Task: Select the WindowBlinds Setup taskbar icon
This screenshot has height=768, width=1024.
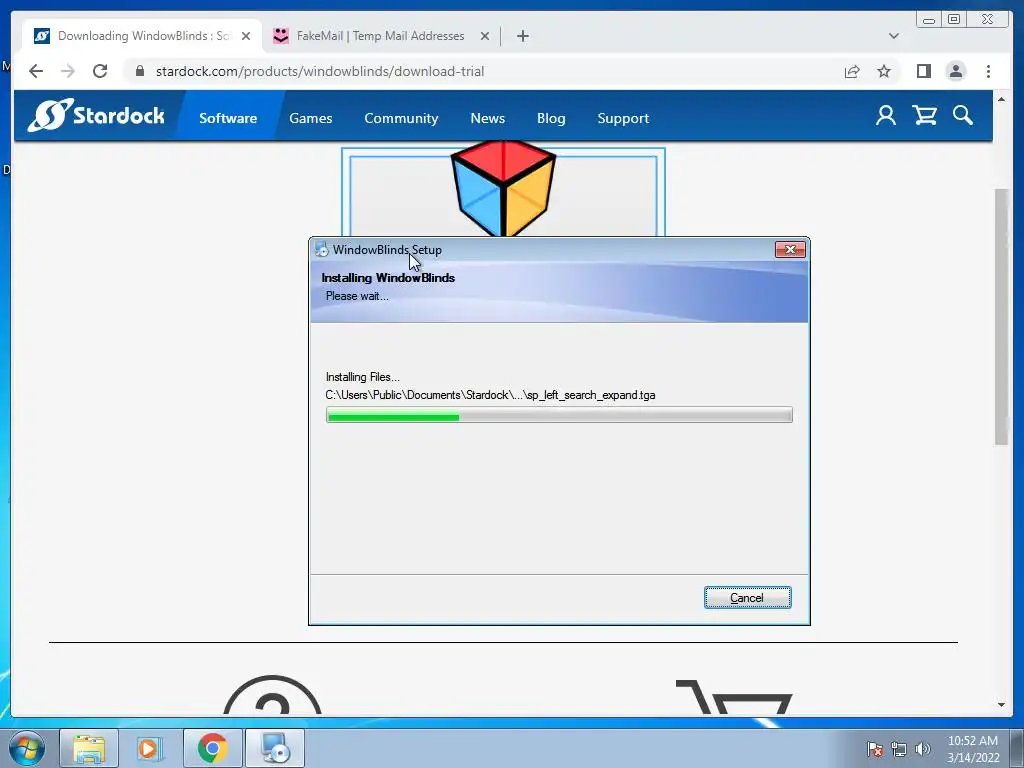Action: 275,748
